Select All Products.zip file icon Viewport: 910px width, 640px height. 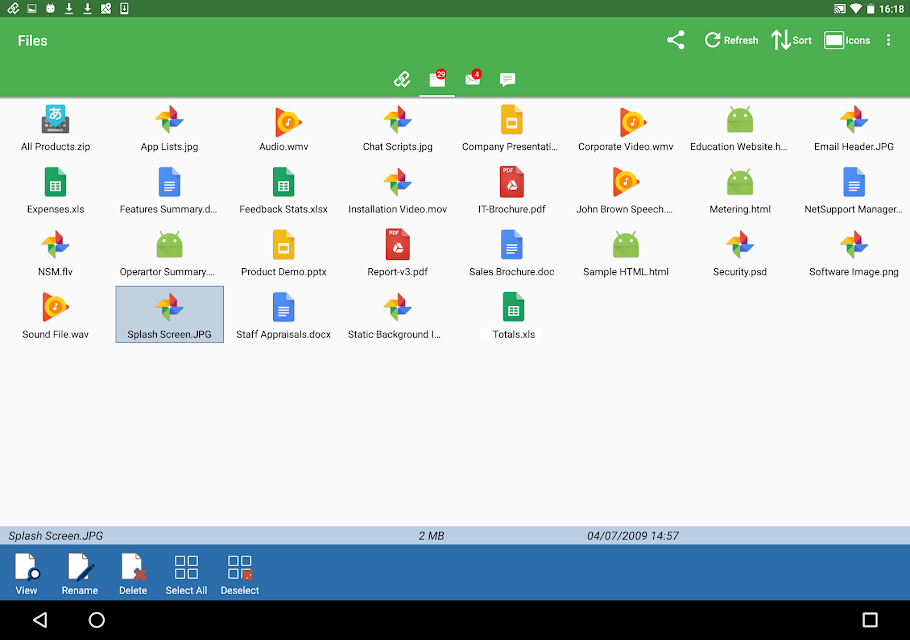(x=56, y=120)
